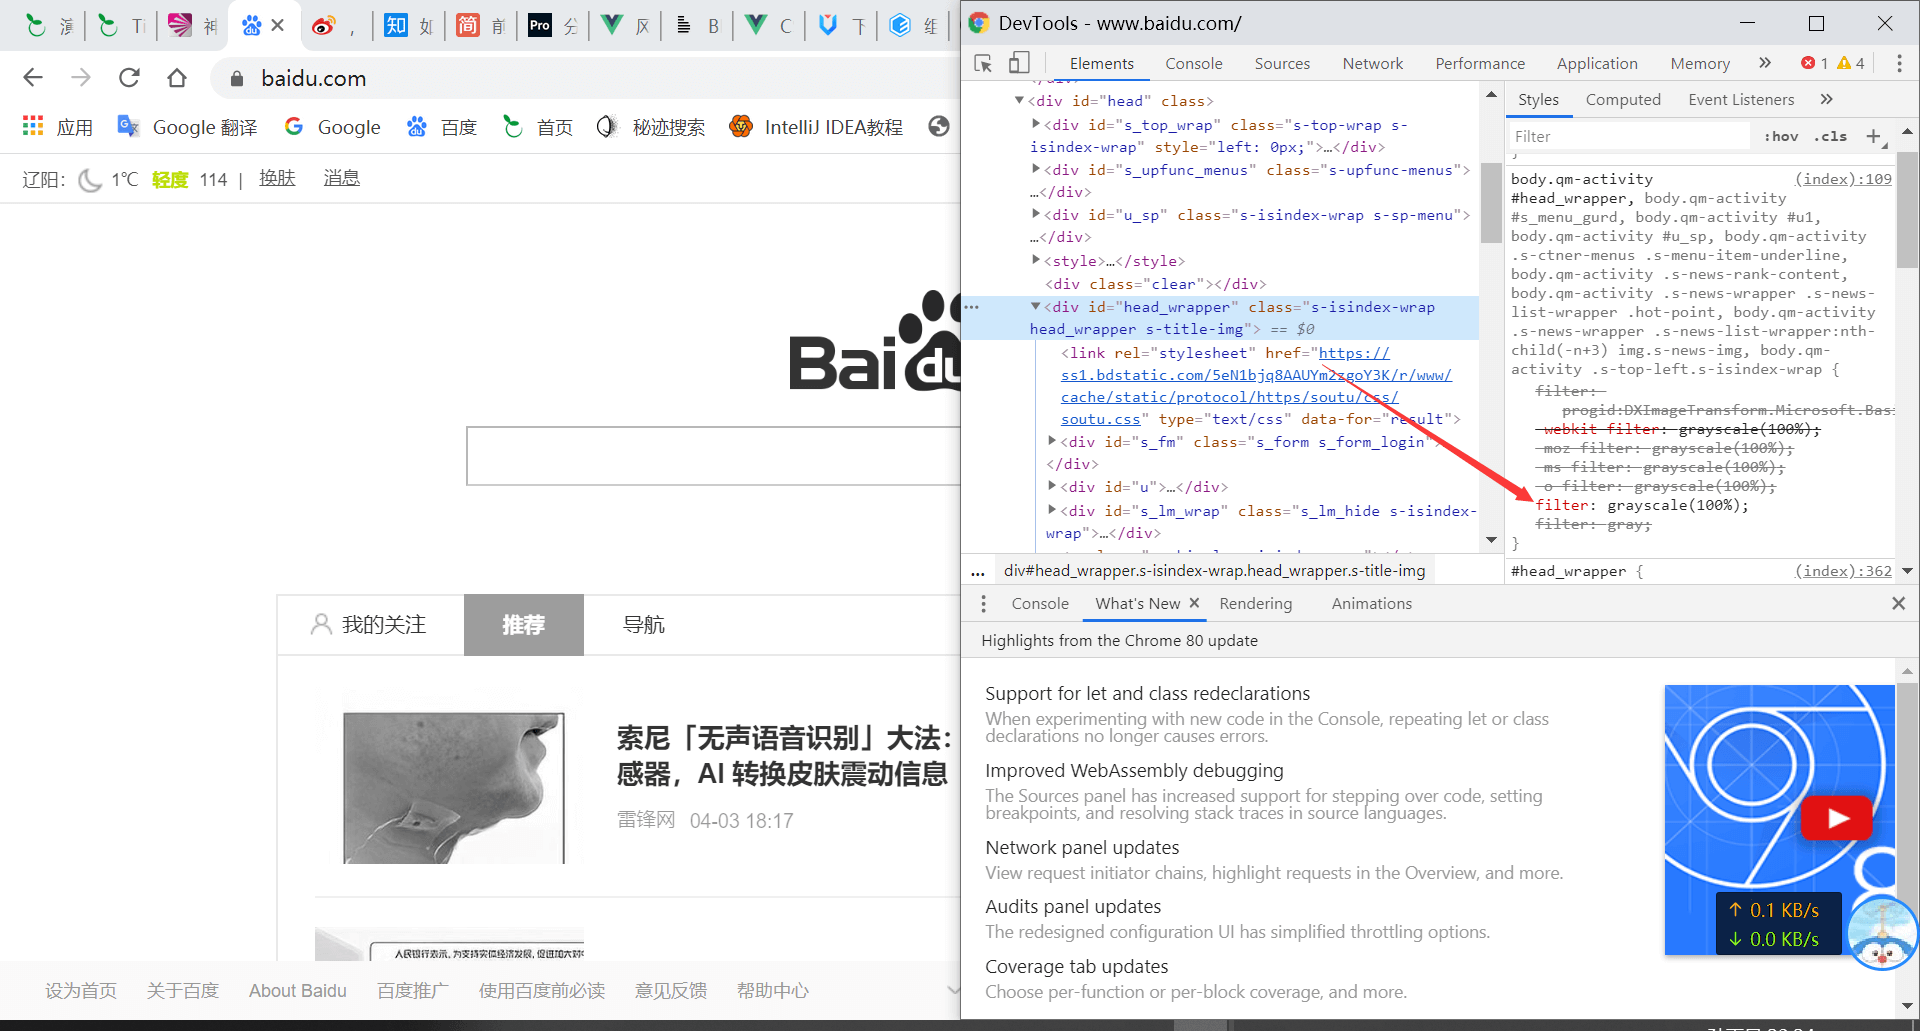Select the Computed styles tab

click(1623, 99)
